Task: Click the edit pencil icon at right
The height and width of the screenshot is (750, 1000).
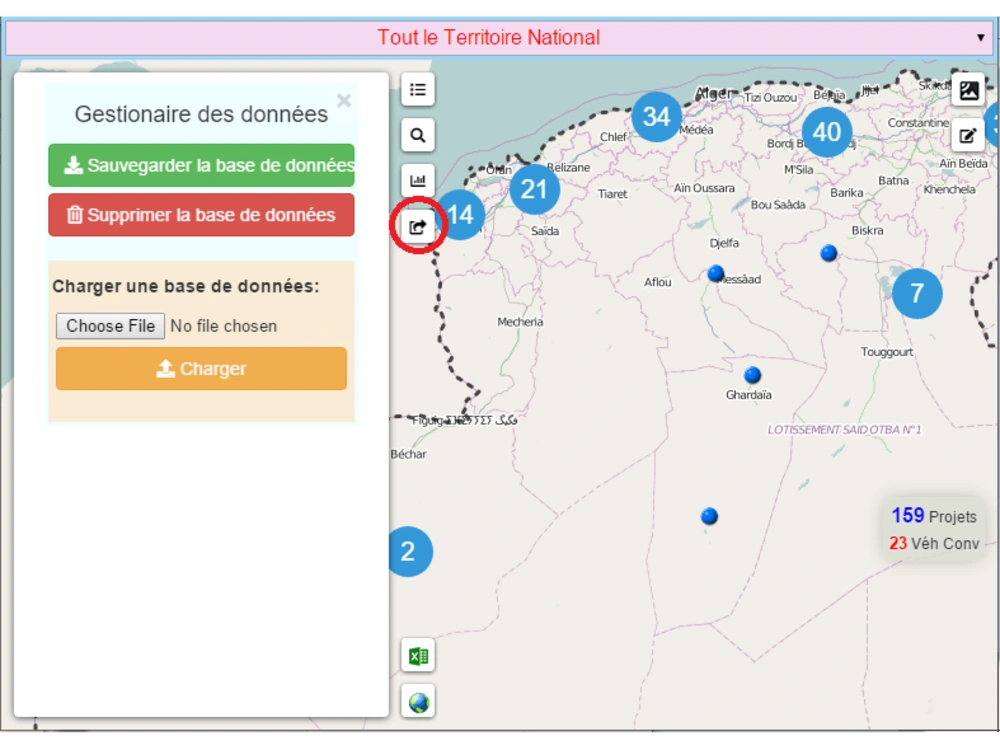Action: tap(968, 135)
